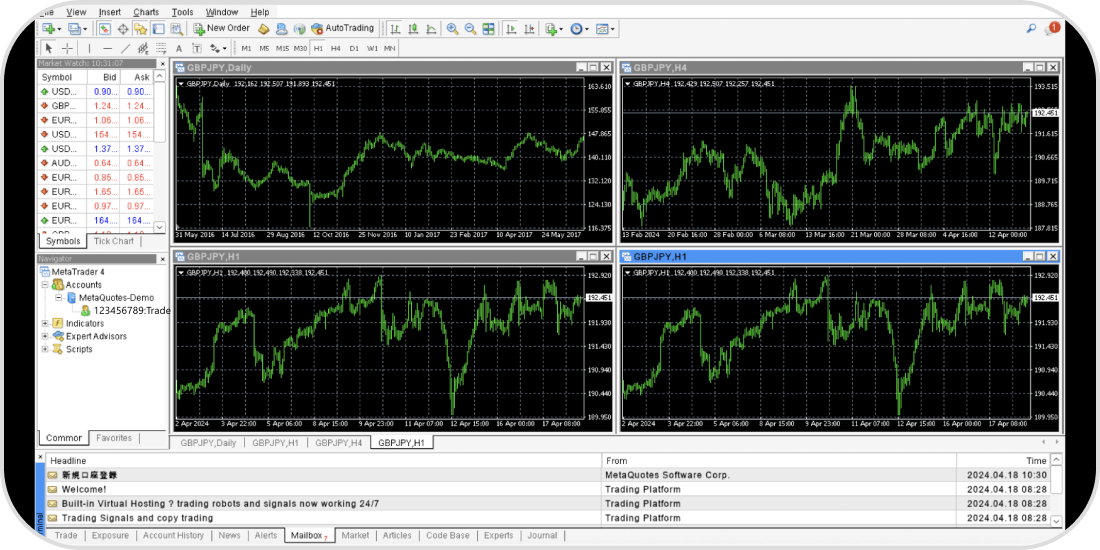This screenshot has height=550, width=1100.
Task: Open the Tools menu
Action: pos(182,12)
